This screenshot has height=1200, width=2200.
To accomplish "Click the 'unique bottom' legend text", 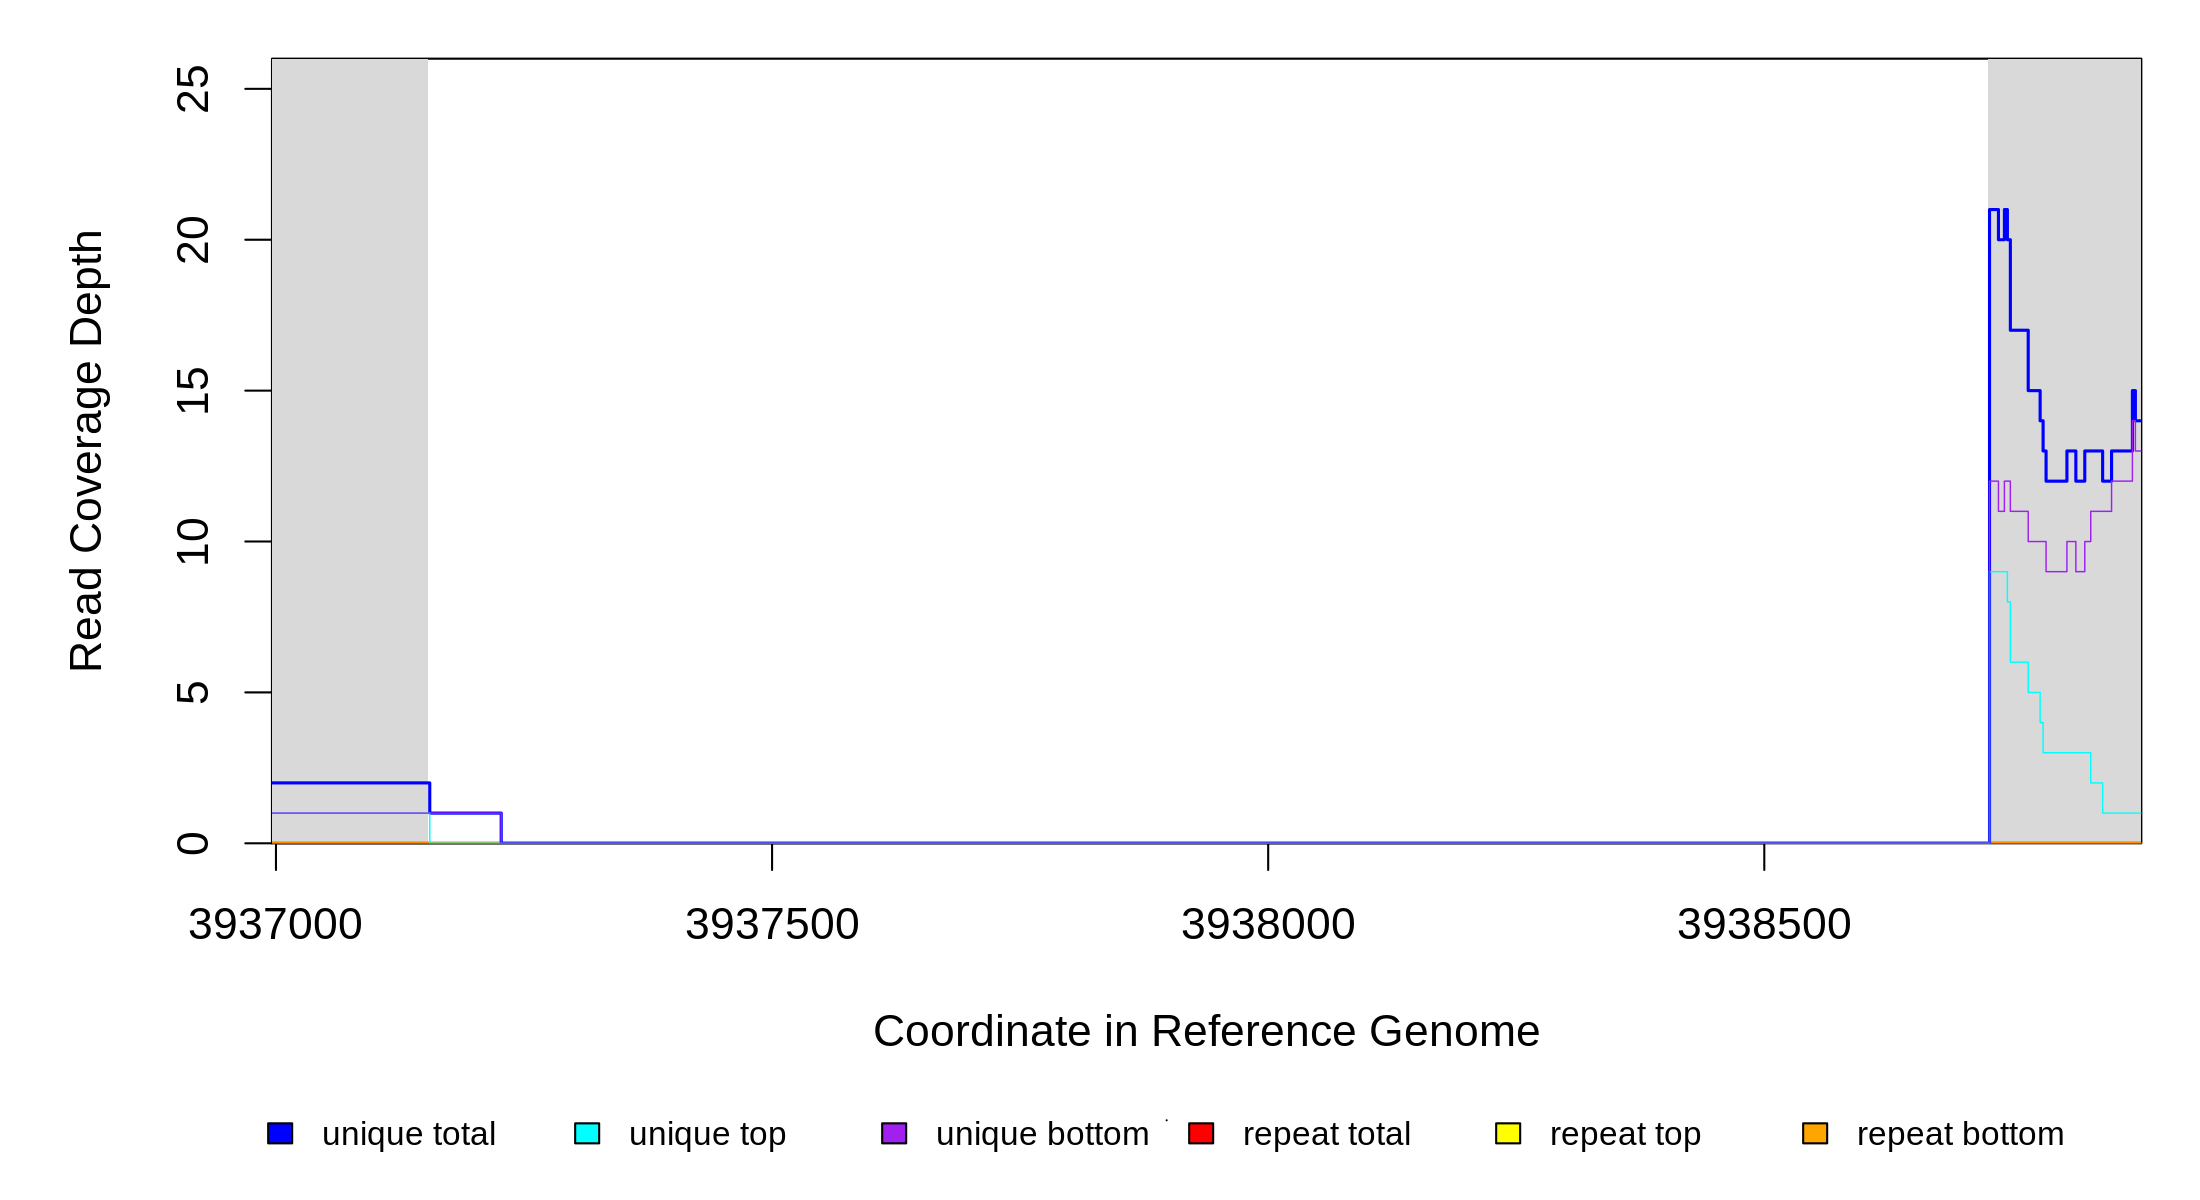I will (1042, 1134).
